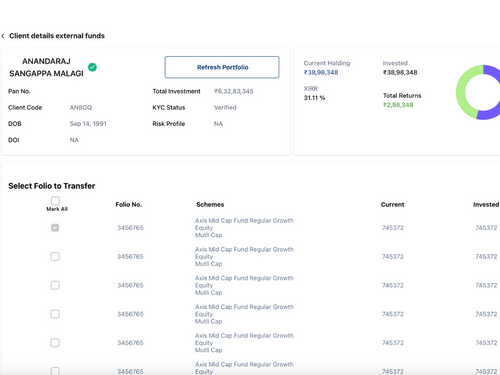
Task: Select the client code value AN8GQ
Action: (81, 108)
